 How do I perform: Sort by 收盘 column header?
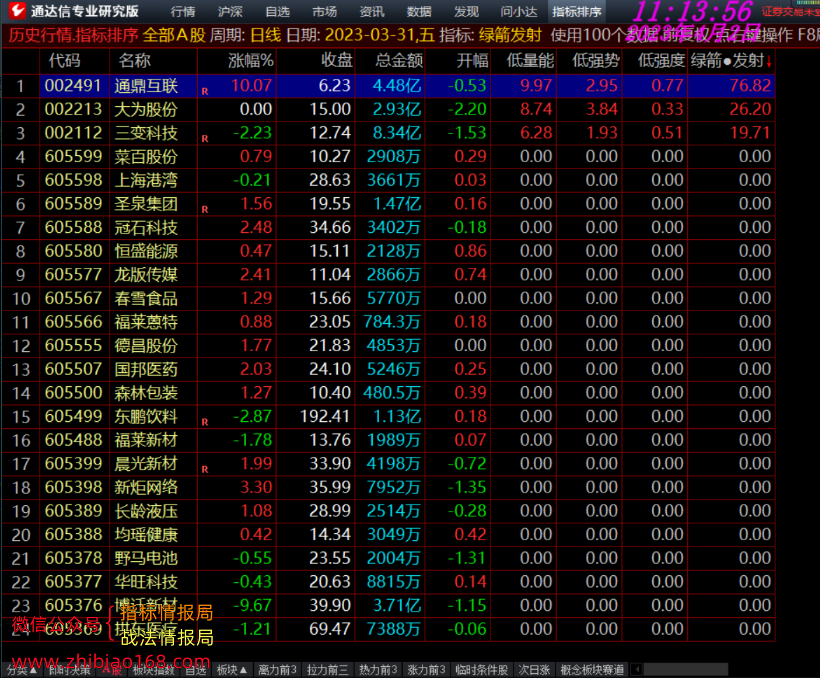[337, 61]
